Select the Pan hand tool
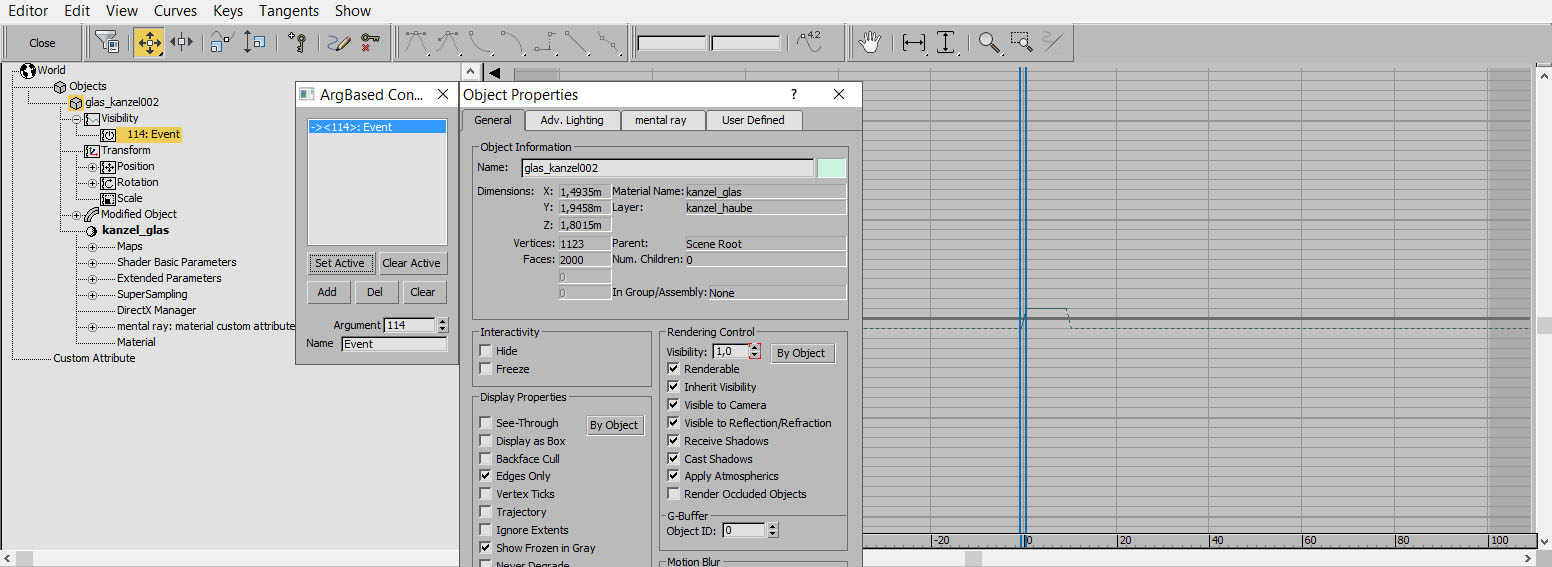The width and height of the screenshot is (1552, 567). (870, 43)
